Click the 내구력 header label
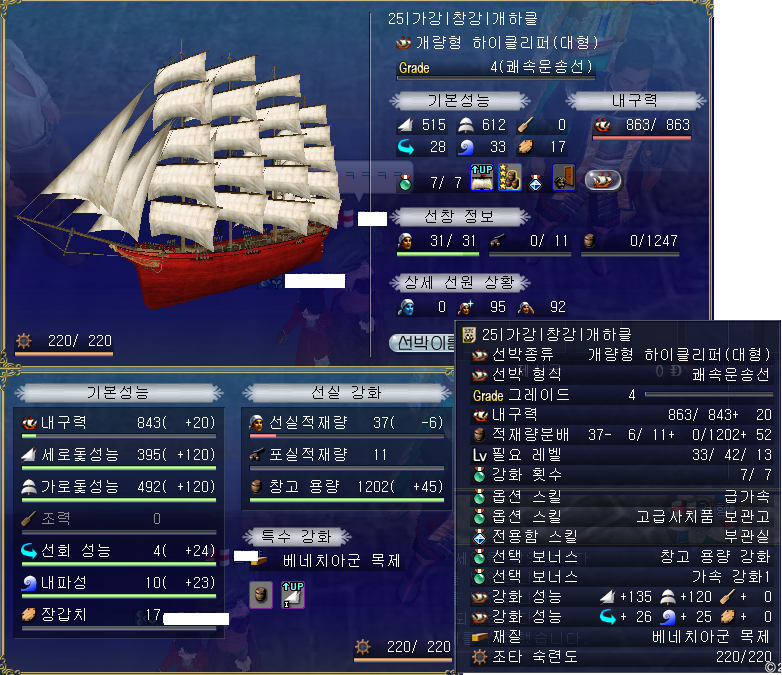Screen dimensions: 782x675 (x=634, y=101)
